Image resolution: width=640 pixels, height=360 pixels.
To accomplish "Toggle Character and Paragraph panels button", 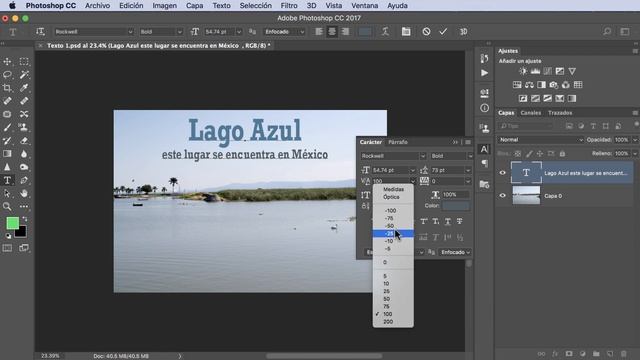I will (x=406, y=31).
